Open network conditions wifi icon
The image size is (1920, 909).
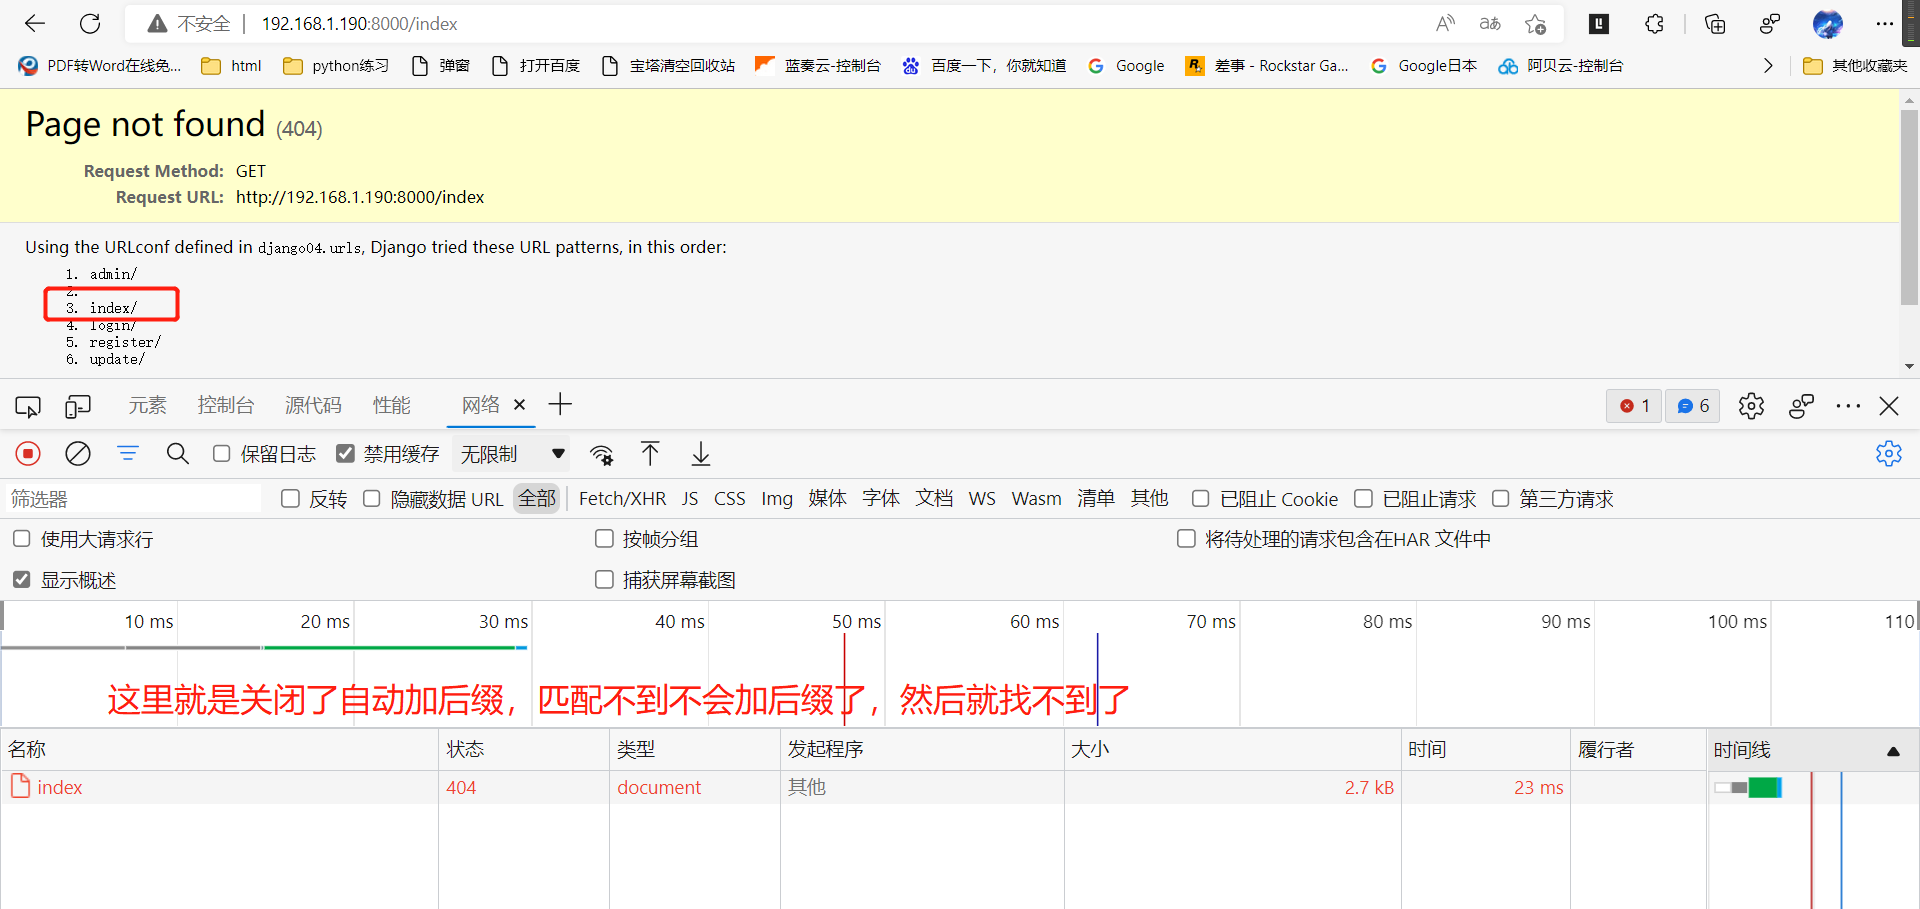coord(601,455)
